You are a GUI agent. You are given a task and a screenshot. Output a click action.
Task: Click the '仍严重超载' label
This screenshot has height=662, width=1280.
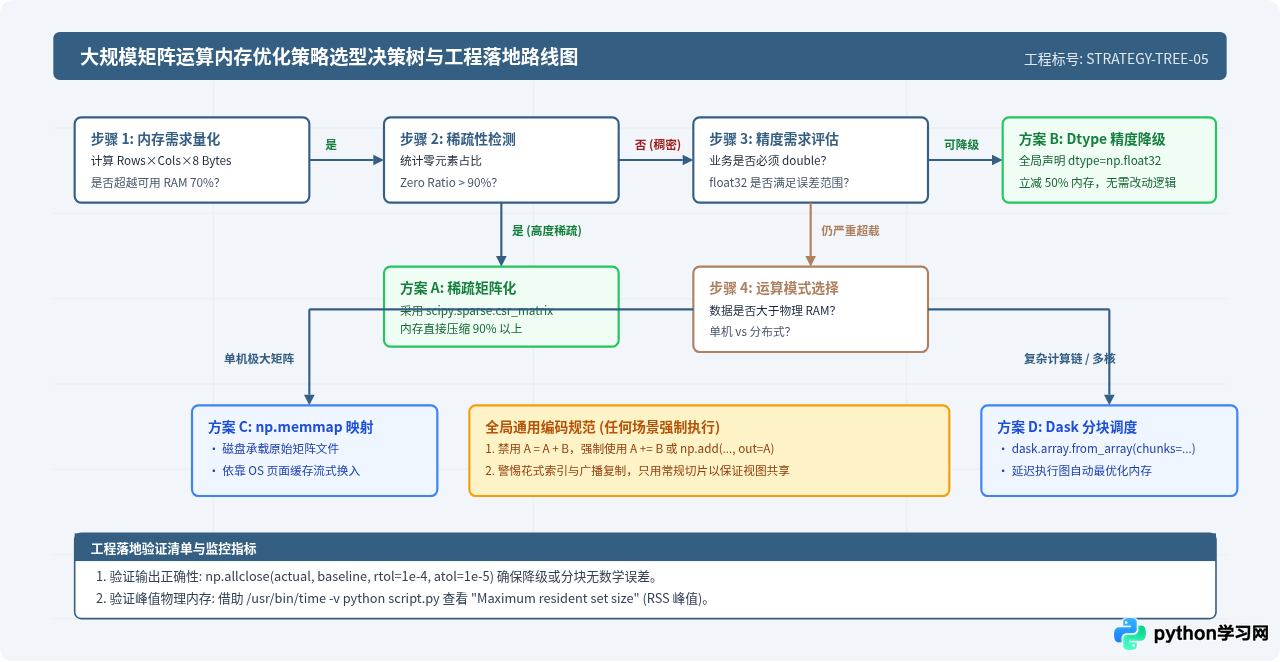tap(850, 230)
